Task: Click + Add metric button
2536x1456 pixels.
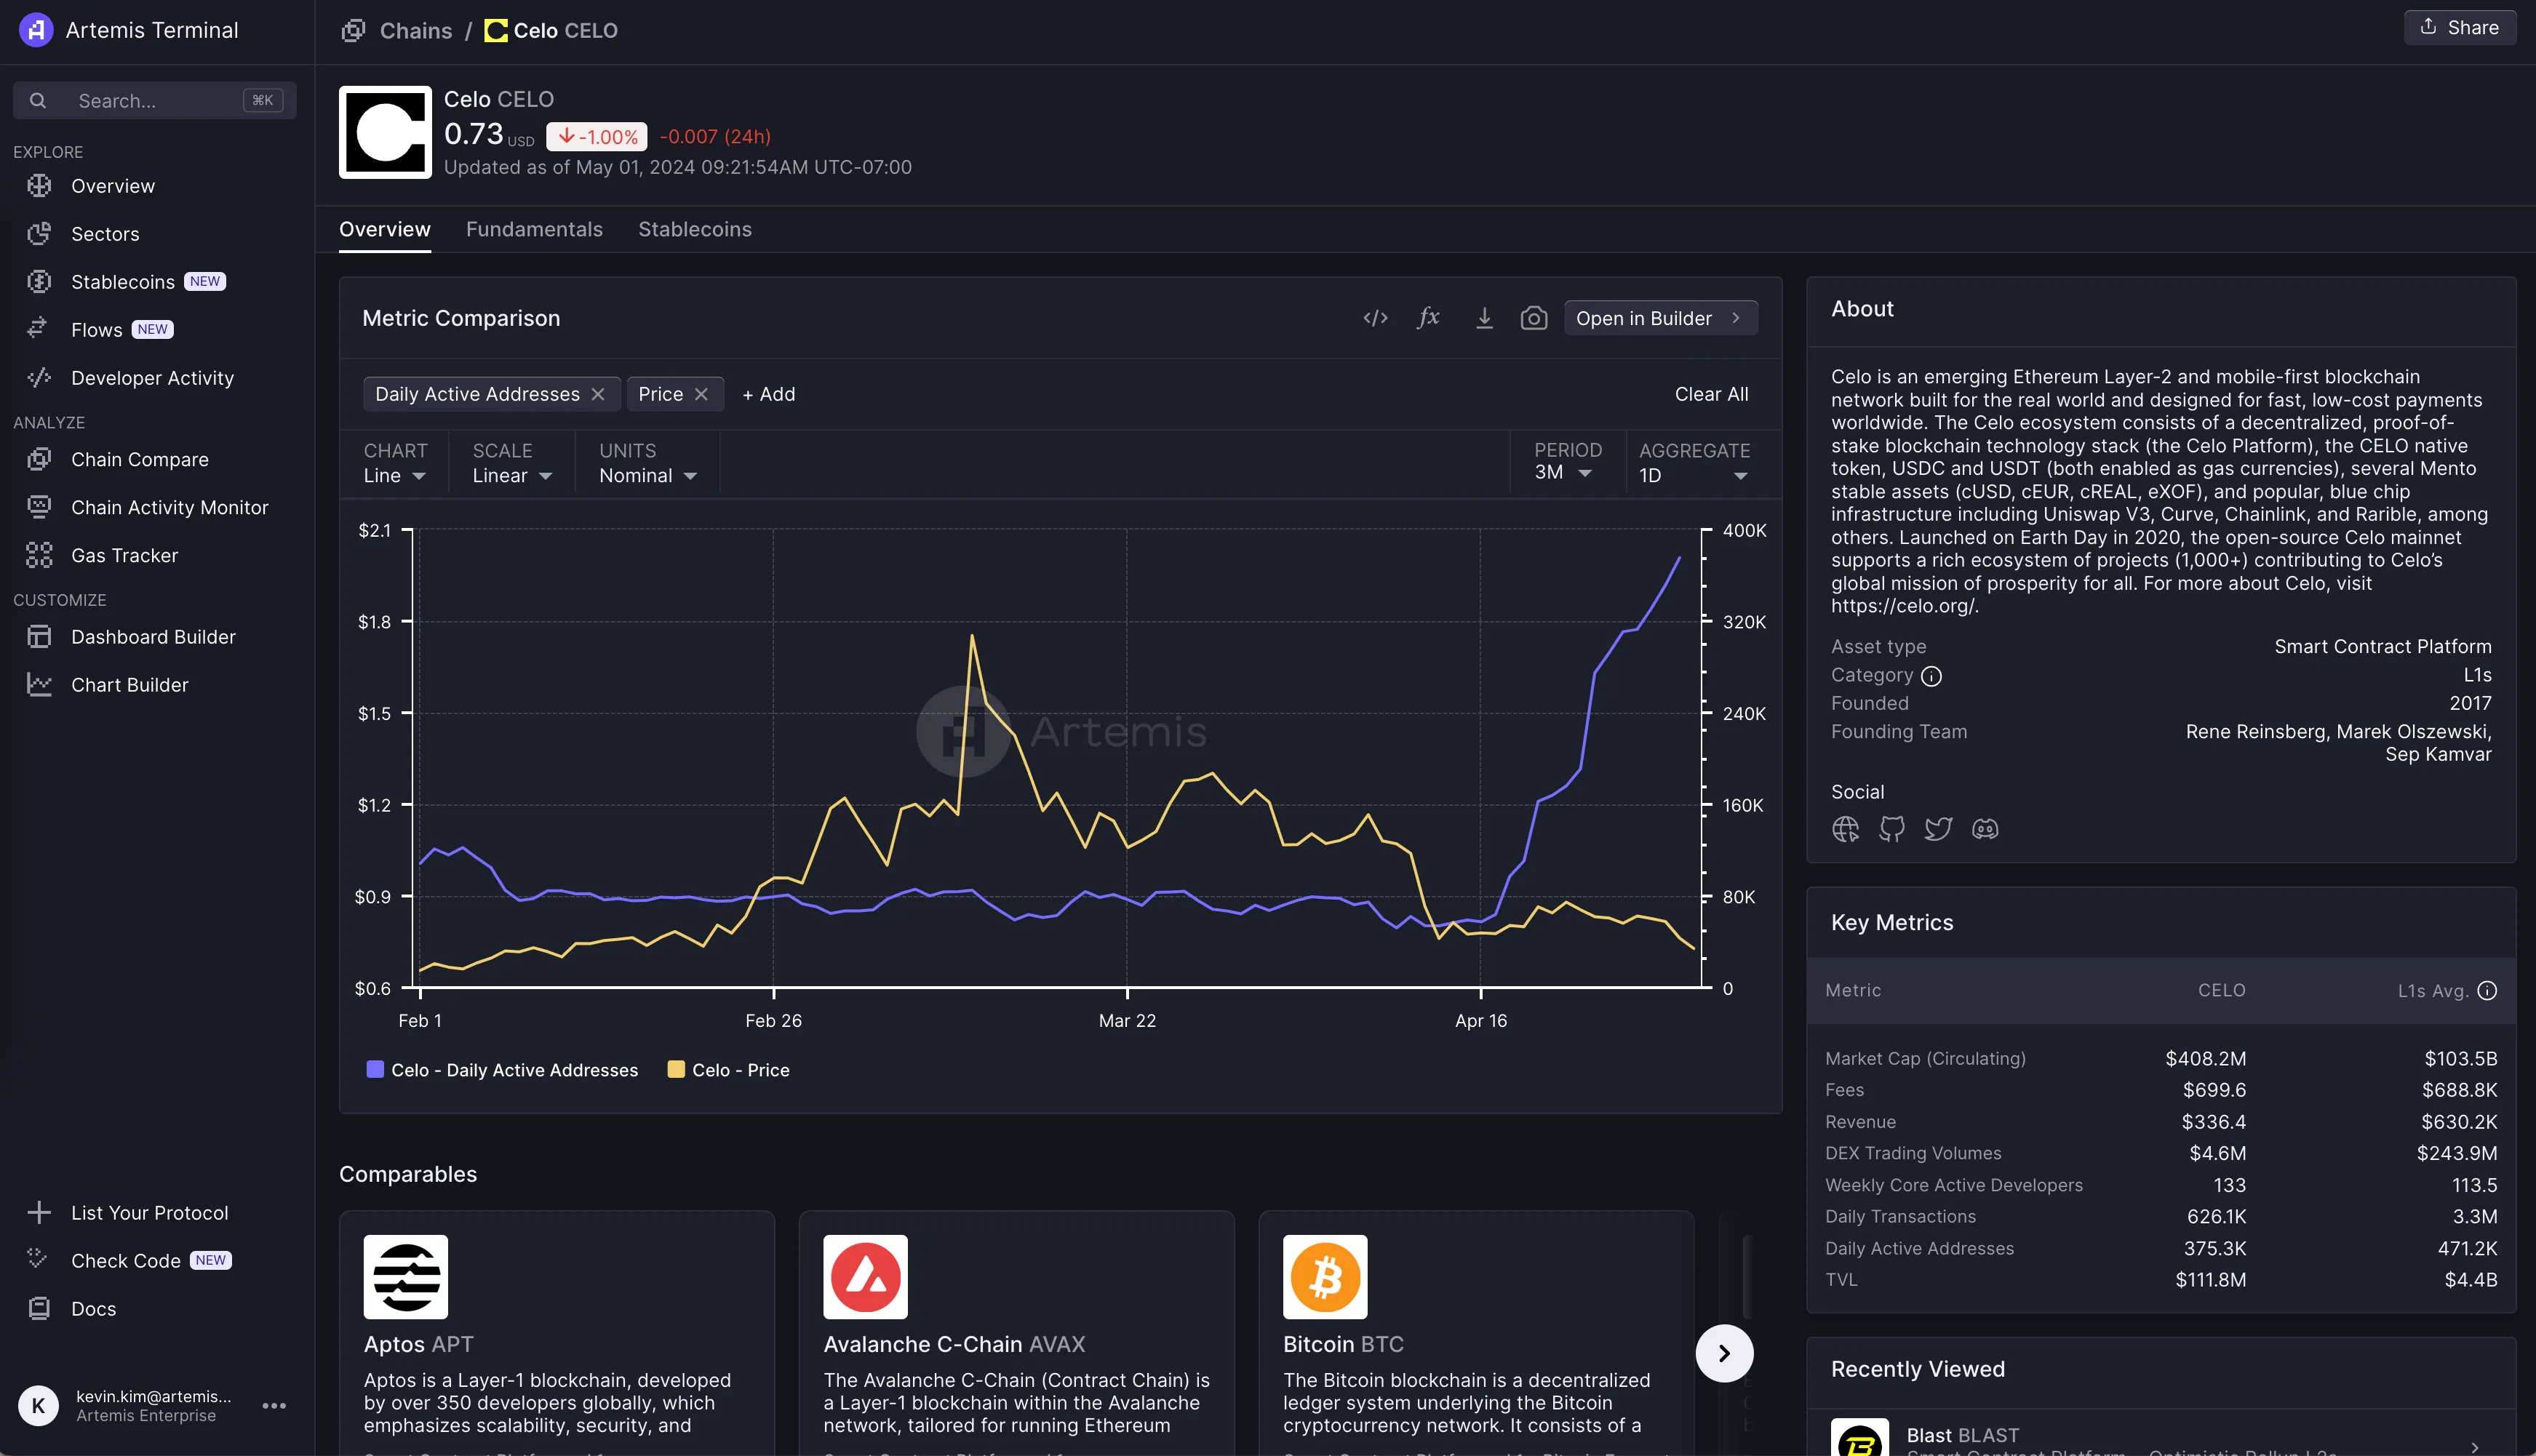Action: tap(768, 394)
